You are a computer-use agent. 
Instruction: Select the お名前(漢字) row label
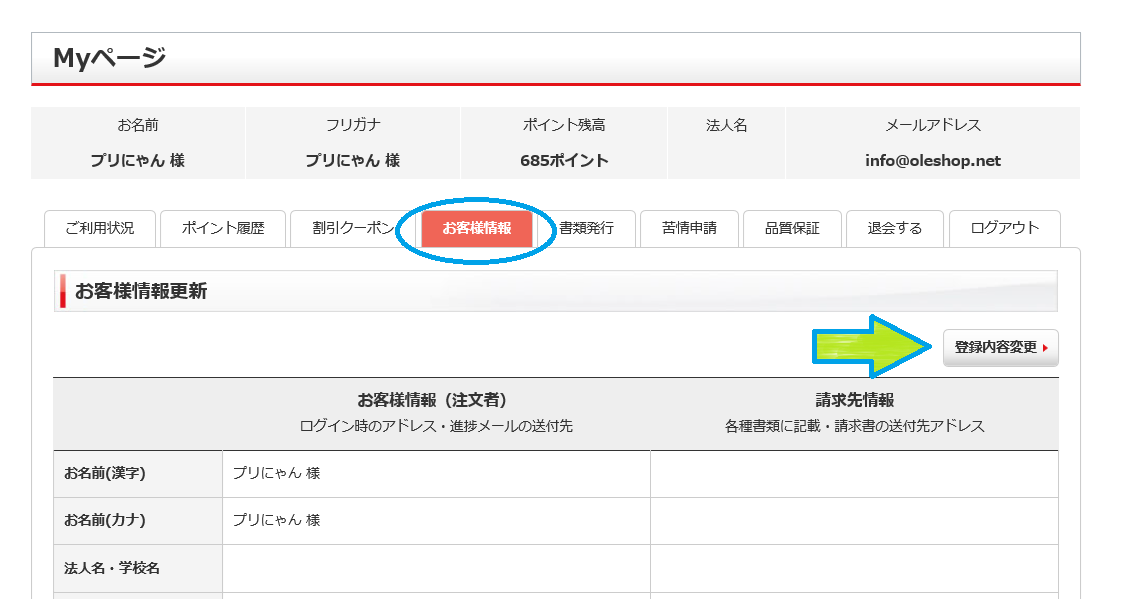(106, 473)
